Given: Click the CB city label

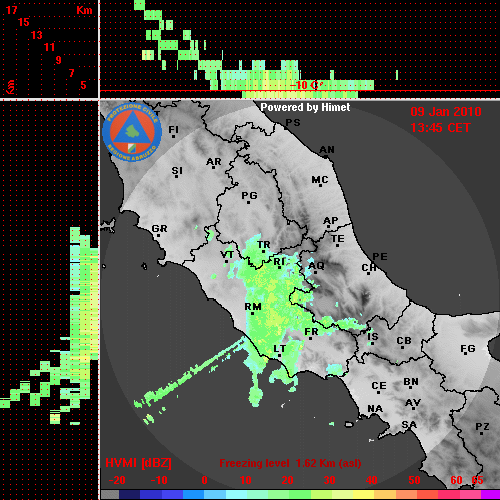Looking at the screenshot, I should (404, 342).
